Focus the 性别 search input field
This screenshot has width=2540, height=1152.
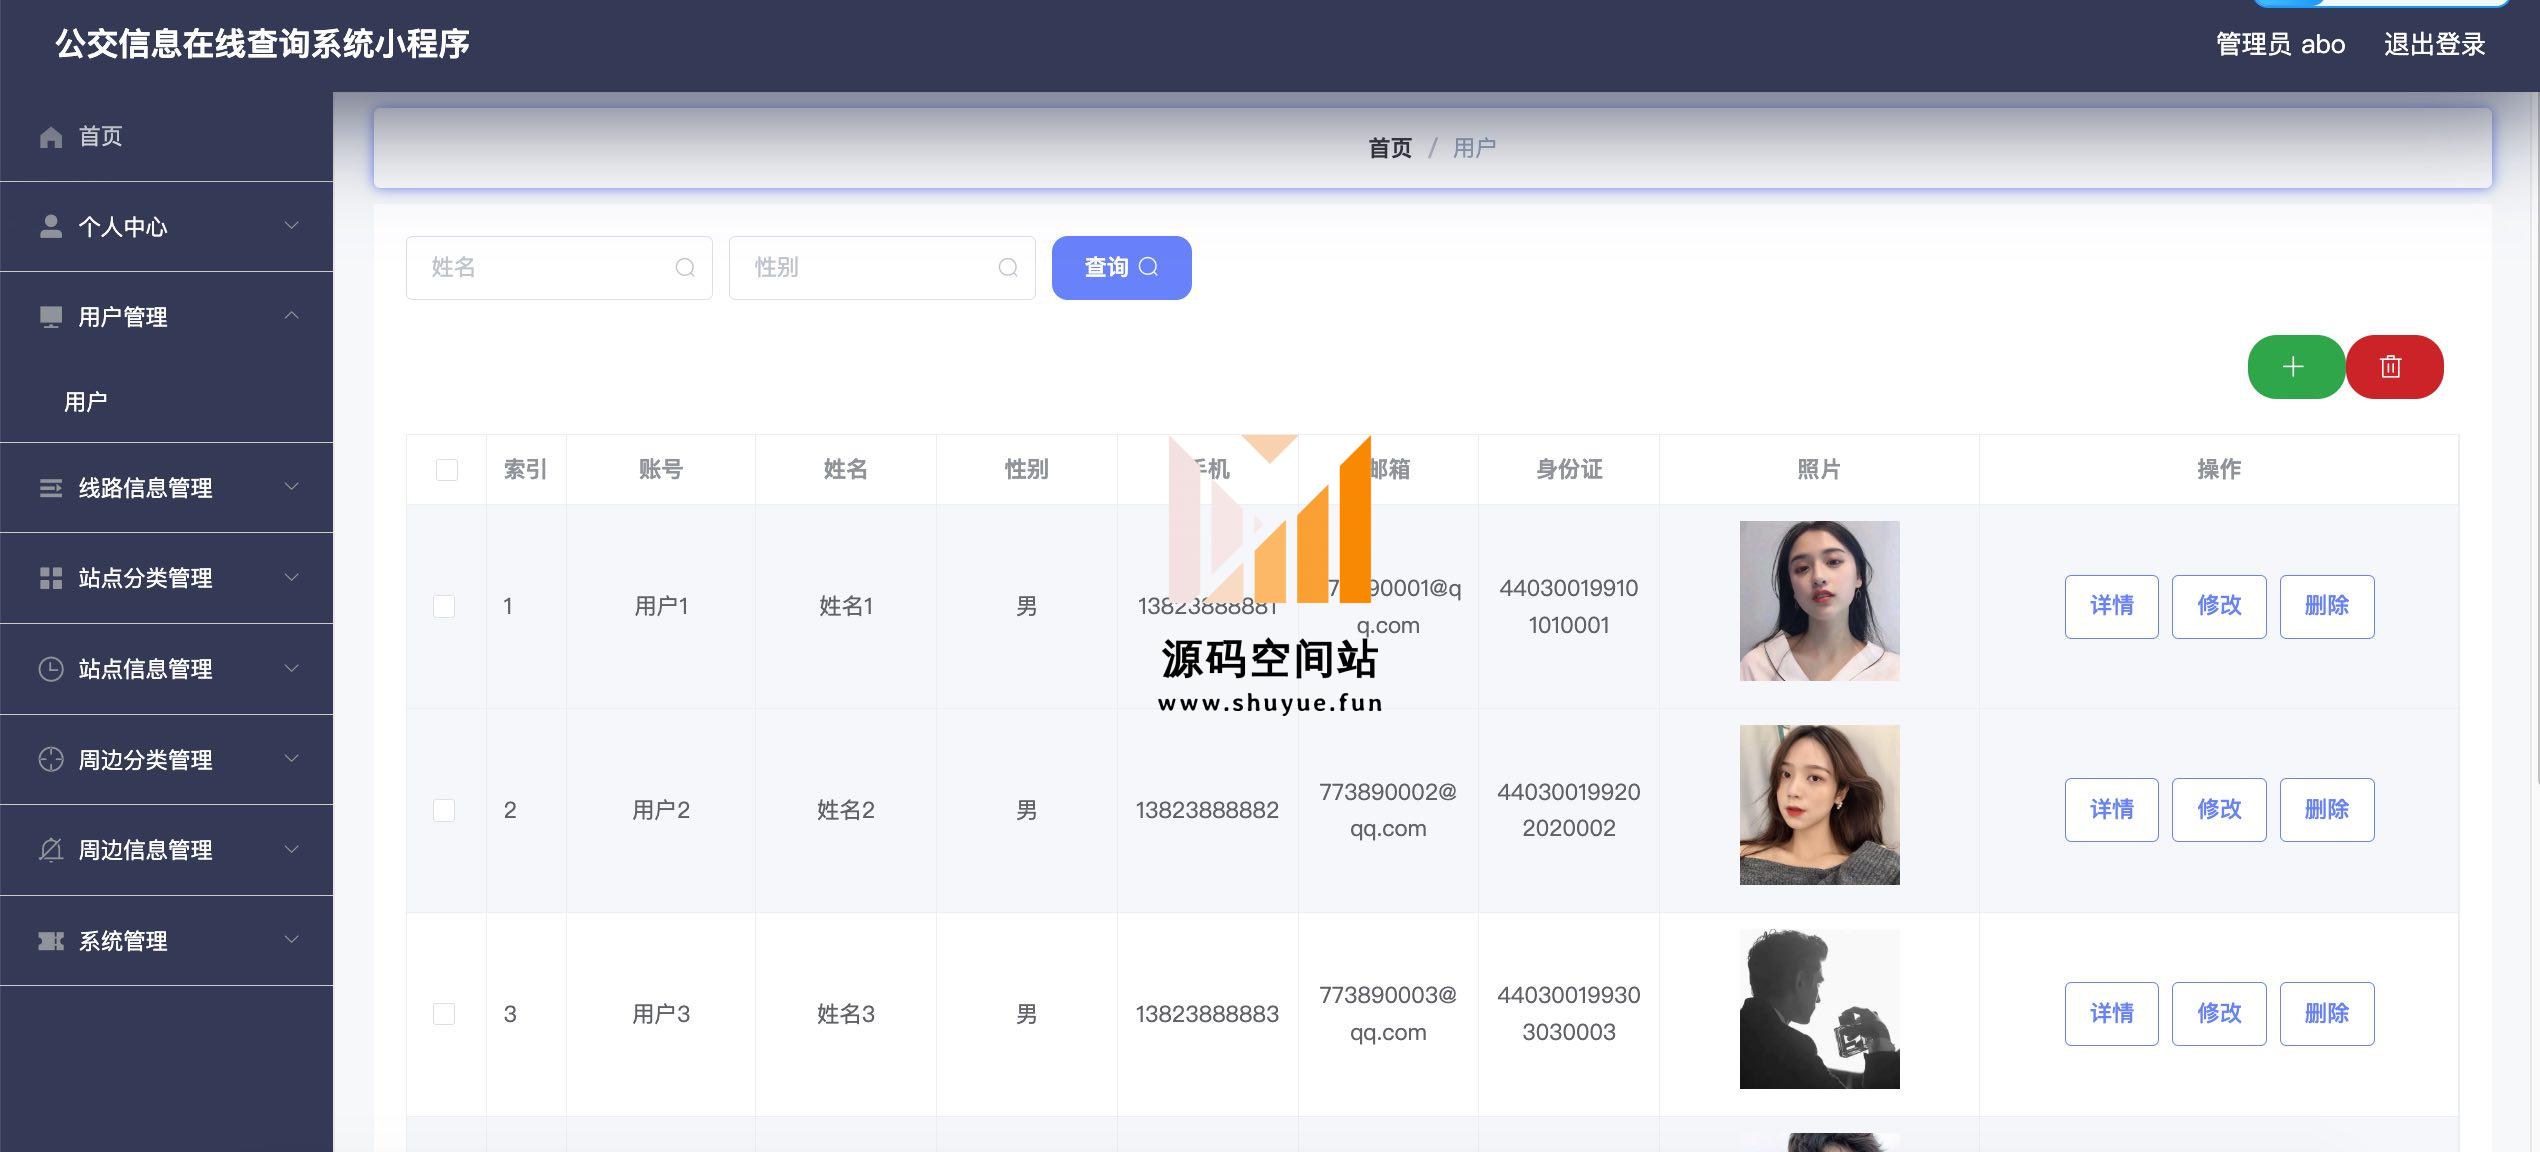(882, 268)
